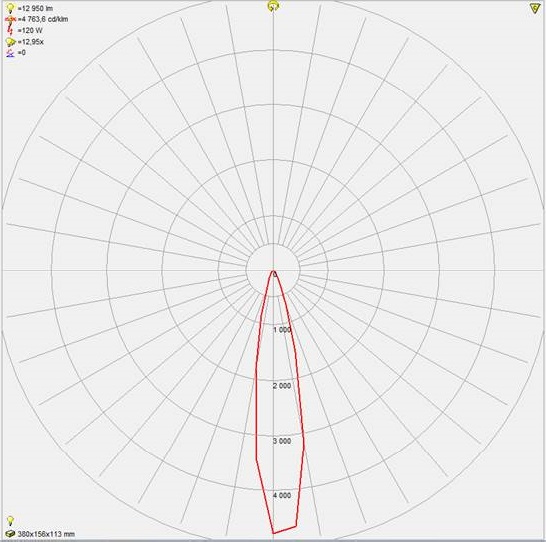Image resolution: width=546 pixels, height=542 pixels.
Task: Click the 2 000 scale label on the axis
Action: (282, 386)
